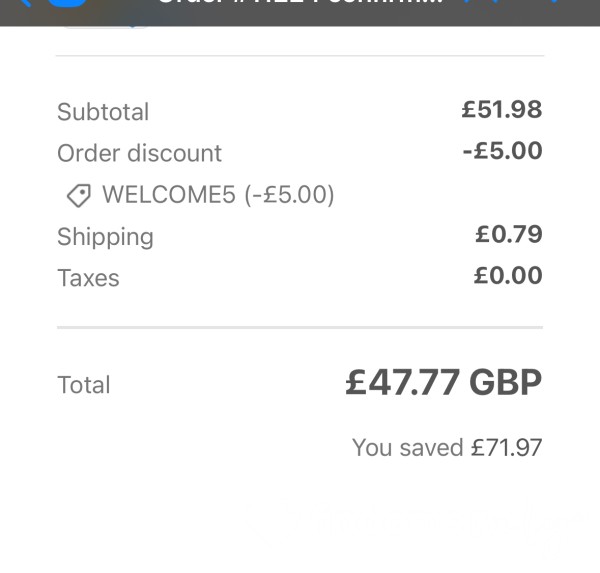Tap the £51.98 subtotal amount
This screenshot has width=600, height=573.
click(502, 109)
